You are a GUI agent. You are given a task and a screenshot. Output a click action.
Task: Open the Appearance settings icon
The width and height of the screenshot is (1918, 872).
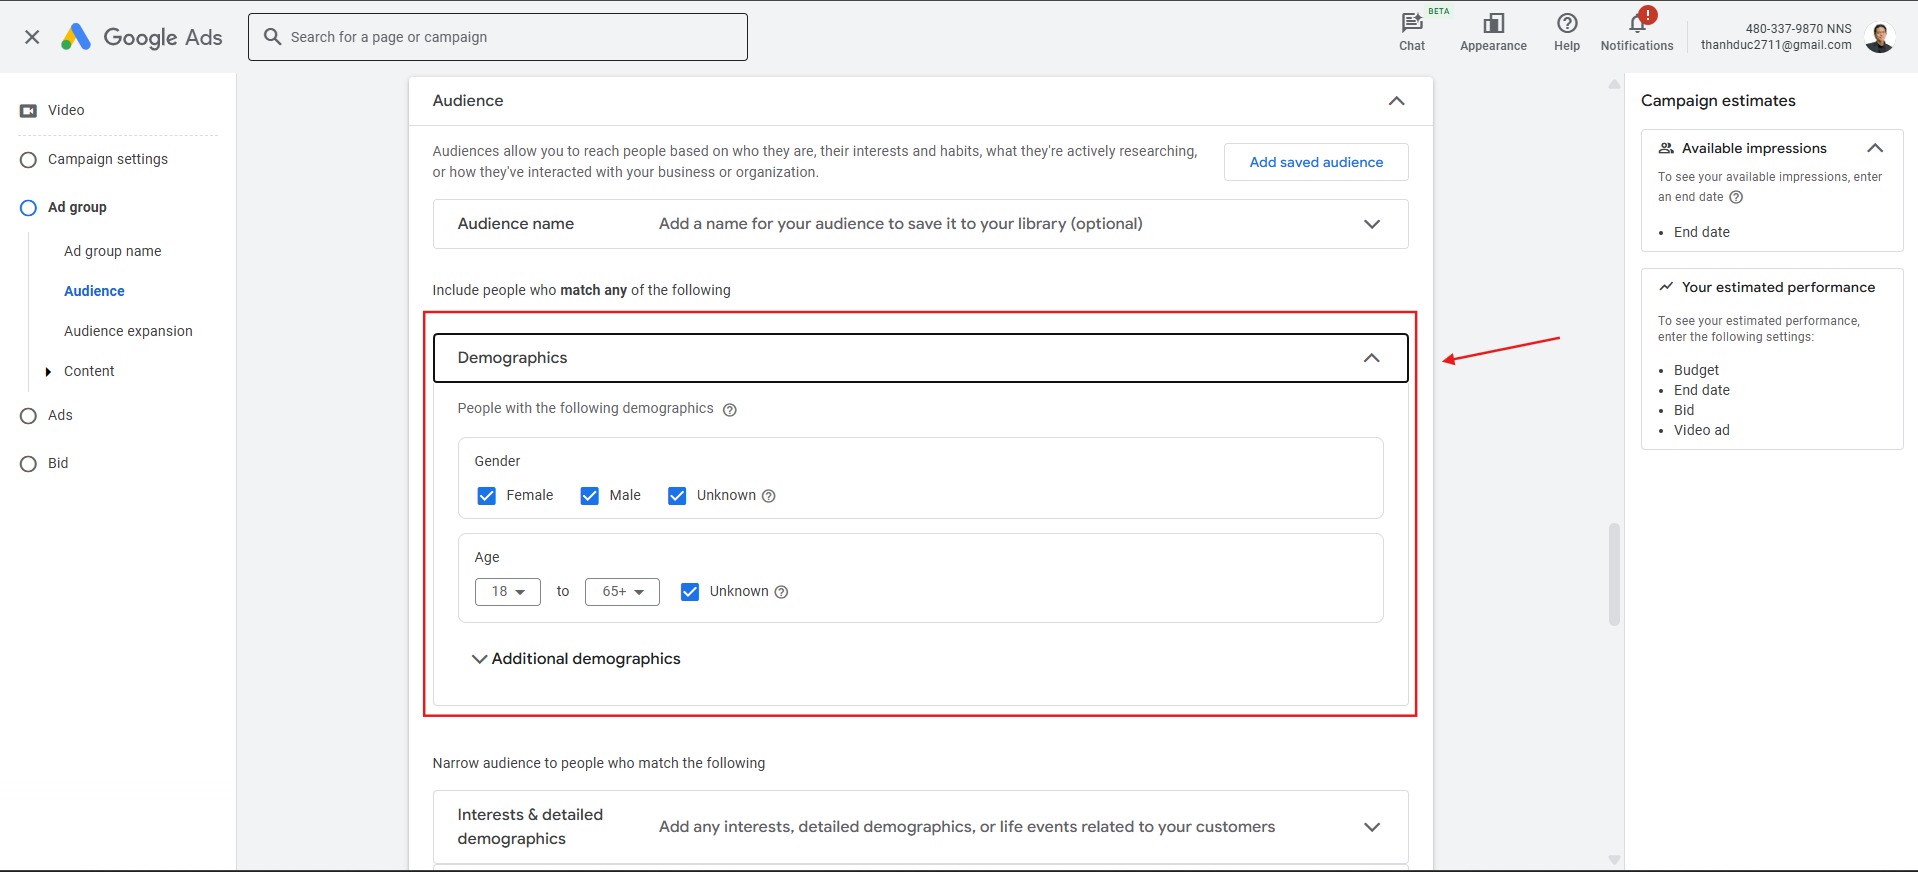click(x=1492, y=24)
